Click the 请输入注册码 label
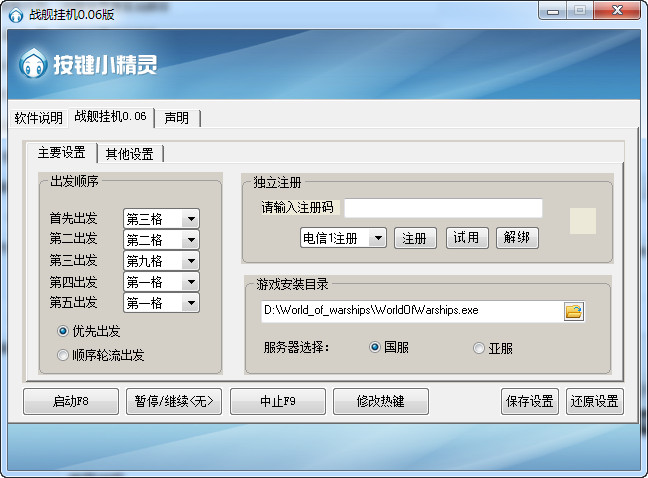Image resolution: width=648 pixels, height=478 pixels. 298,207
